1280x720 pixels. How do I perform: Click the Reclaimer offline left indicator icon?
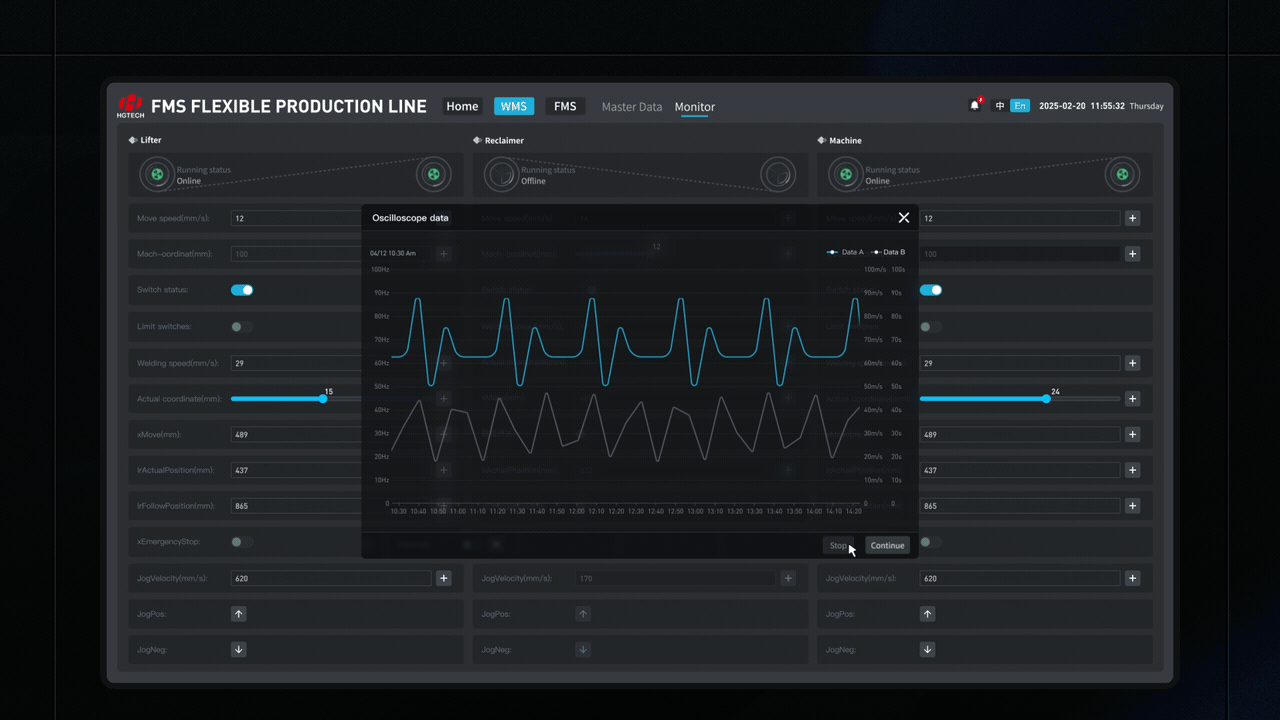tap(500, 175)
